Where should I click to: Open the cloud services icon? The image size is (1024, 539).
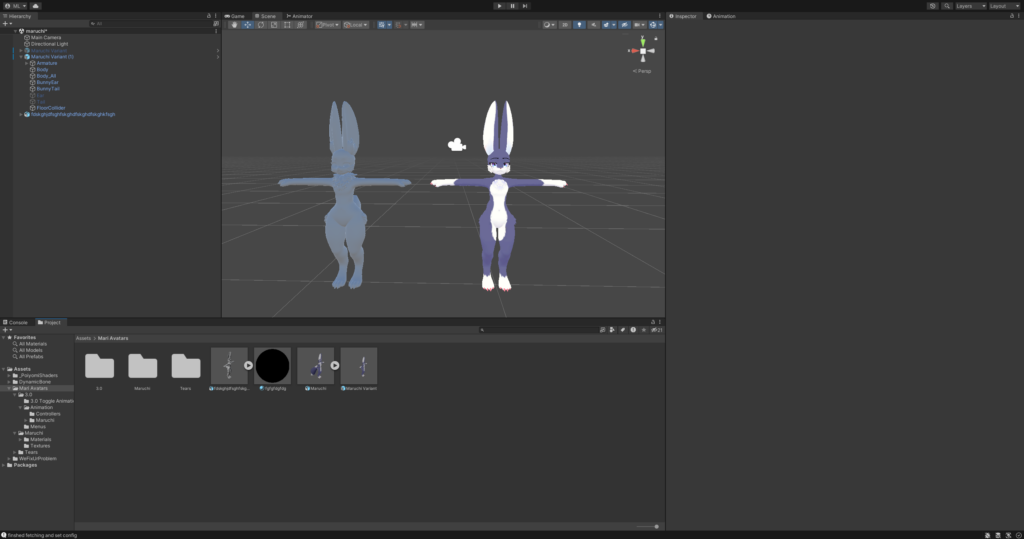[x=36, y=6]
